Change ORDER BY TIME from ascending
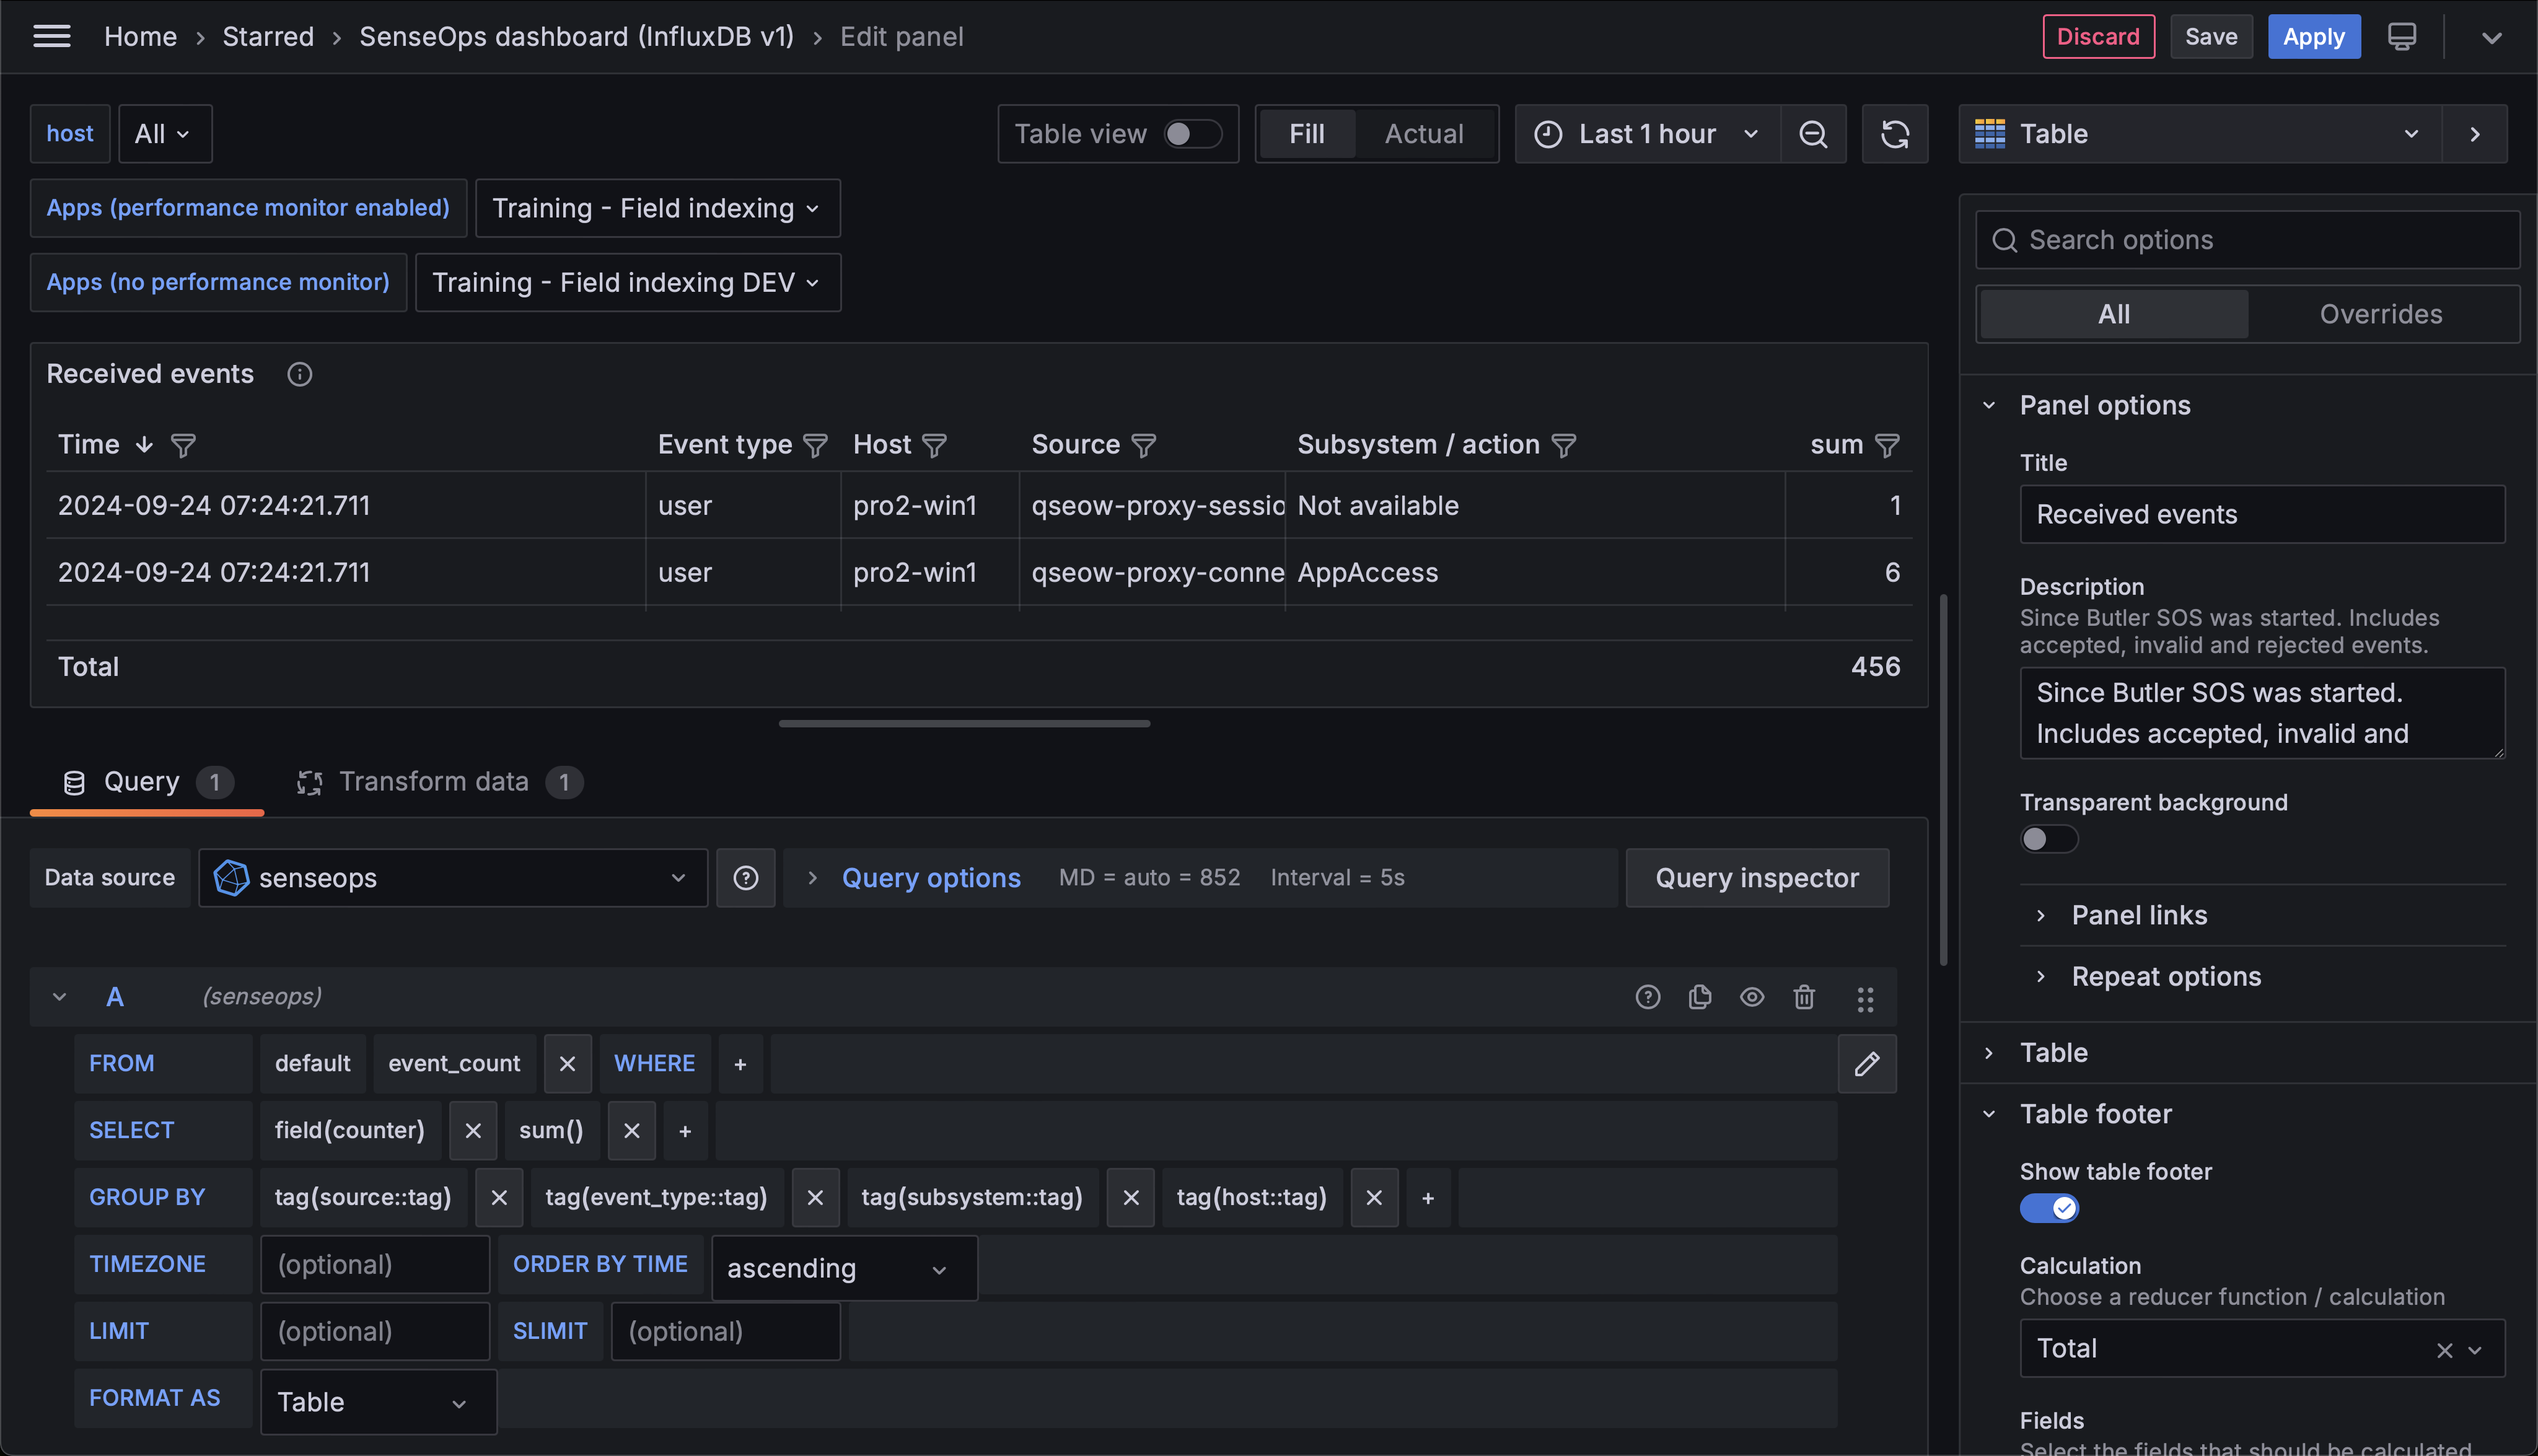This screenshot has width=2538, height=1456. click(x=842, y=1267)
